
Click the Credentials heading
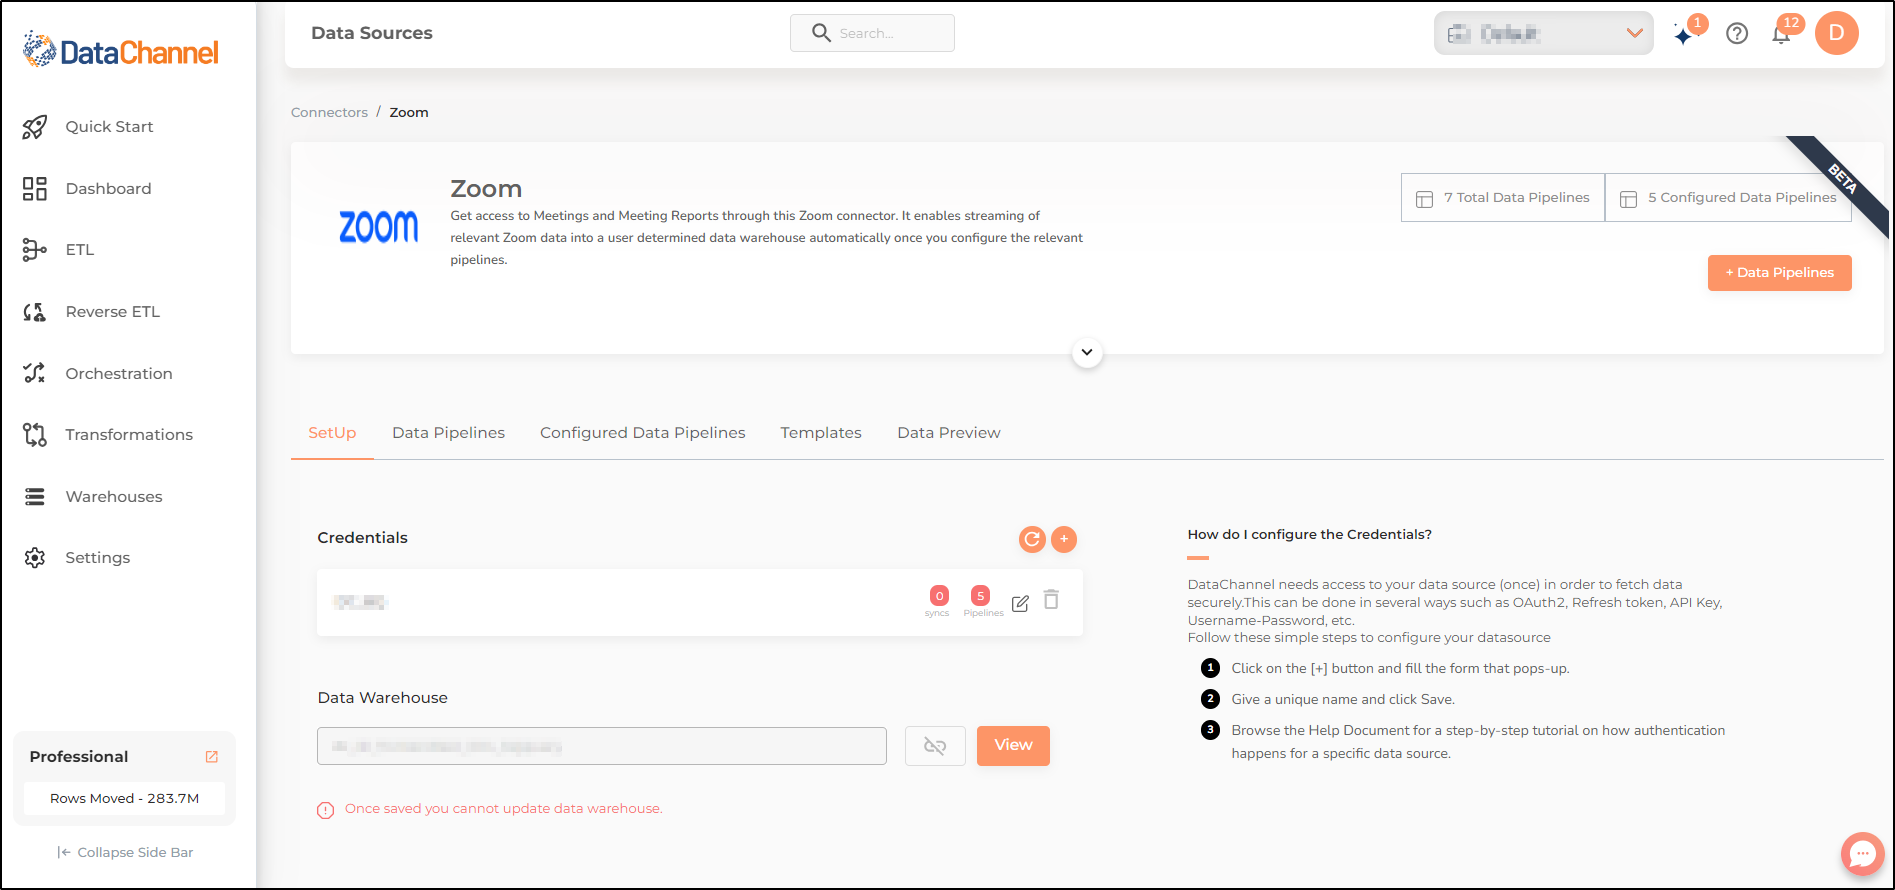(x=362, y=538)
